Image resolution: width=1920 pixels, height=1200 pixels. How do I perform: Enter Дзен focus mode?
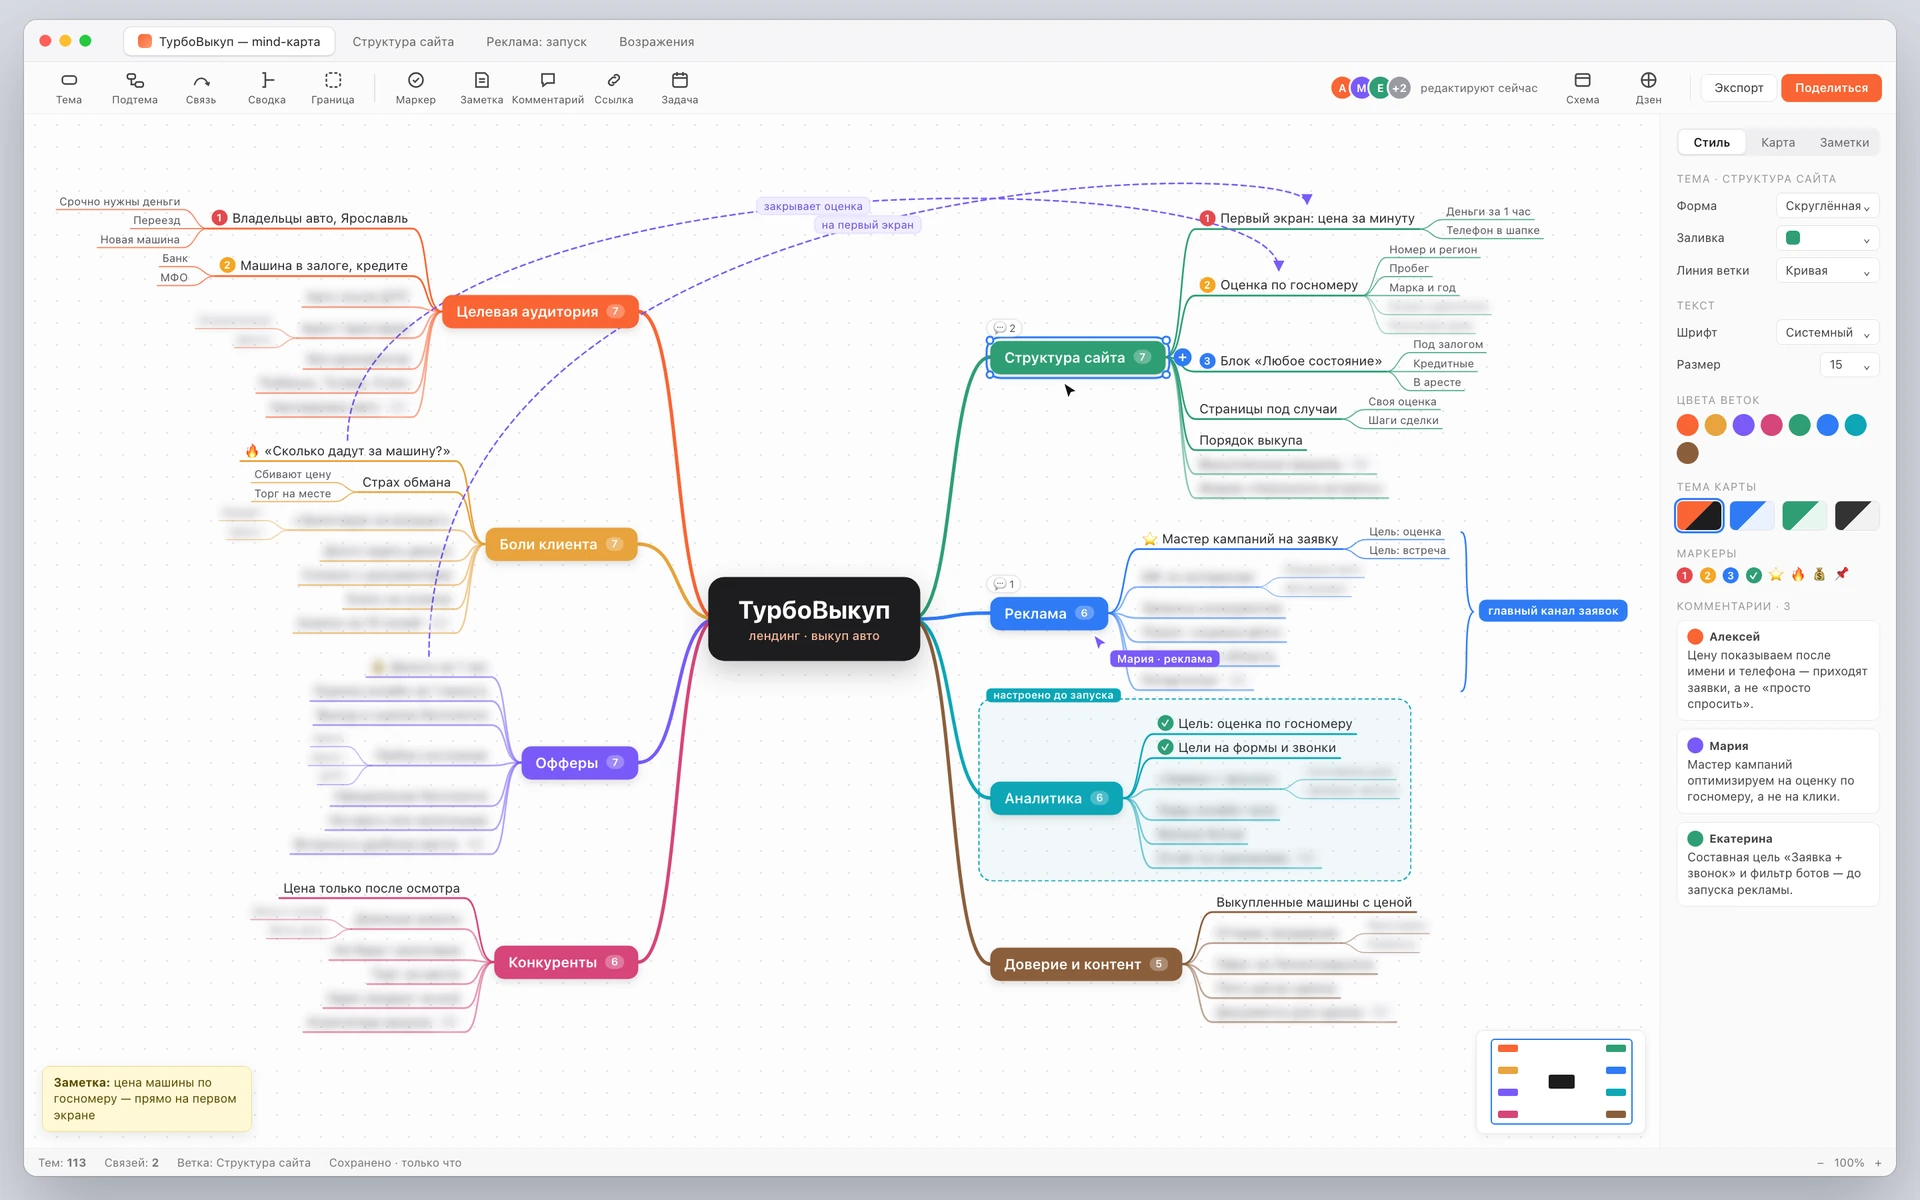point(1648,88)
